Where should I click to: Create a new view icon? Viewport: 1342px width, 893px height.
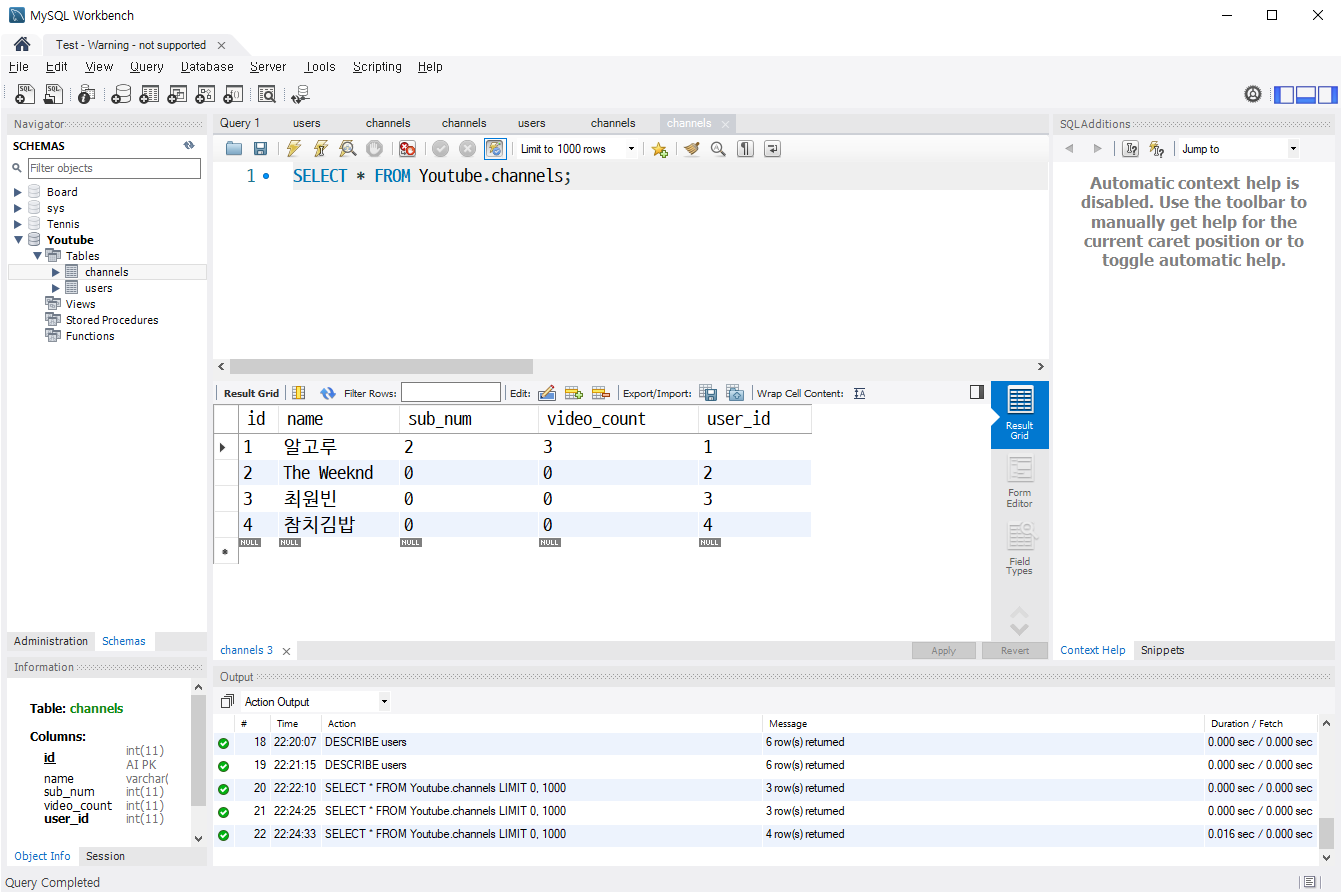[x=177, y=94]
